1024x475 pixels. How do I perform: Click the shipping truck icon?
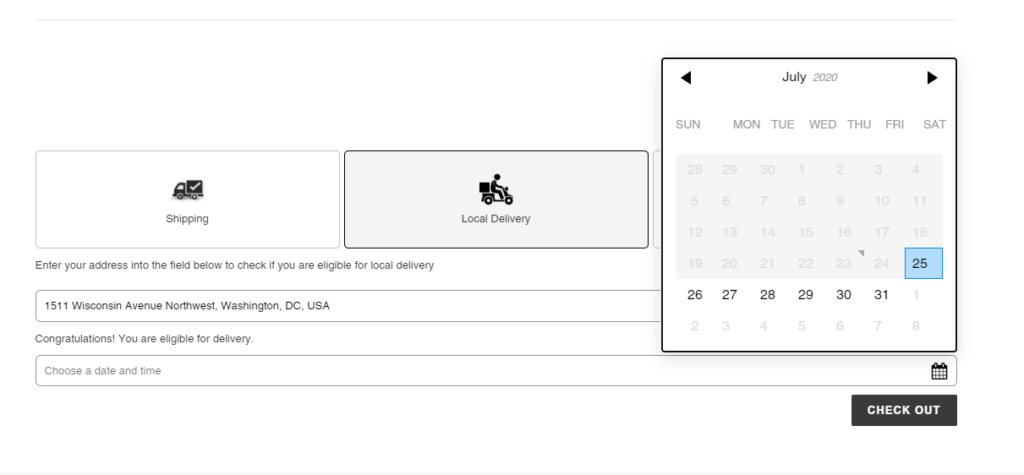coord(187,190)
